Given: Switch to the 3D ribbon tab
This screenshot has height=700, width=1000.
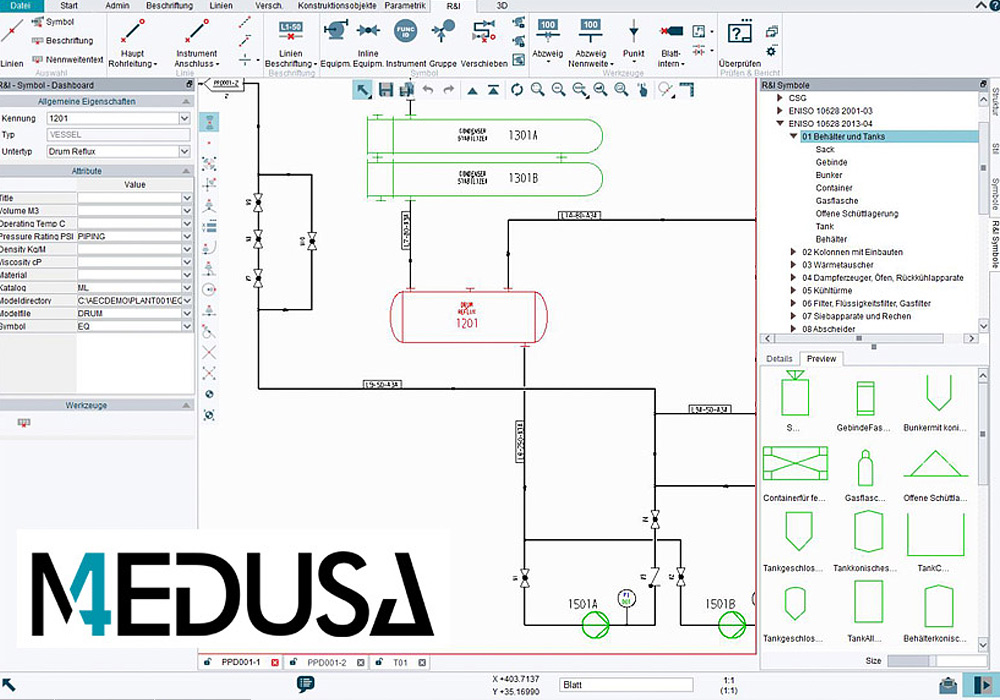Looking at the screenshot, I should click(x=503, y=5).
